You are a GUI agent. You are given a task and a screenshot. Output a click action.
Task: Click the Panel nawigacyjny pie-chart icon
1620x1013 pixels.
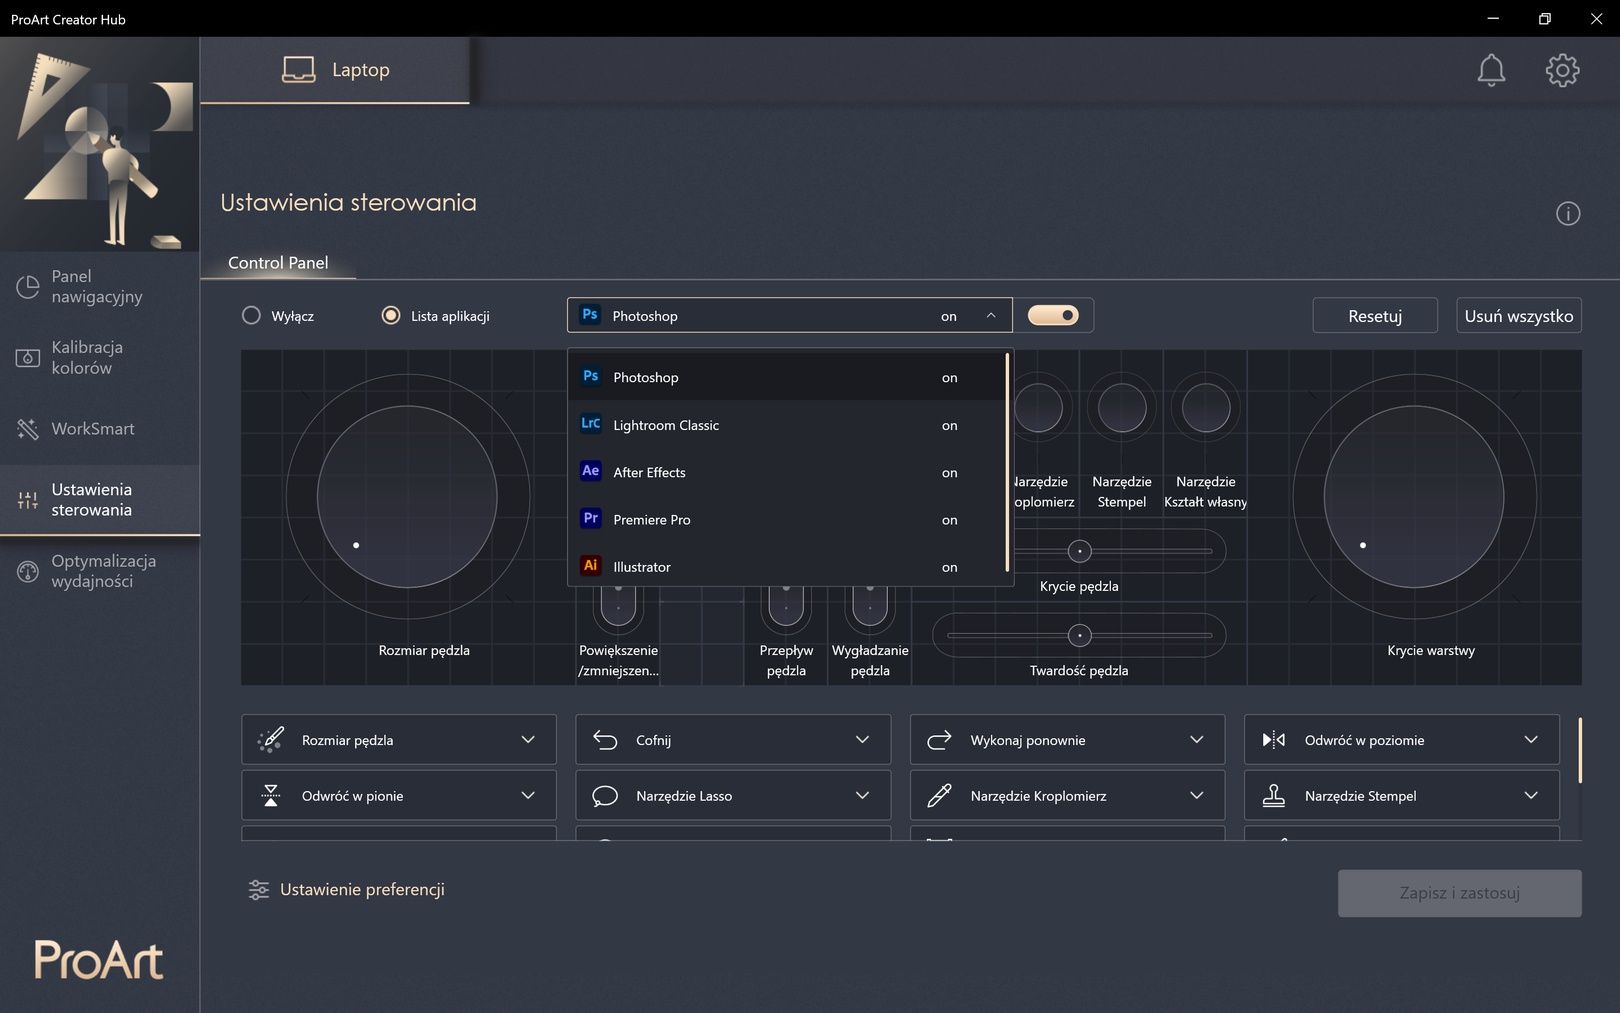coord(28,287)
